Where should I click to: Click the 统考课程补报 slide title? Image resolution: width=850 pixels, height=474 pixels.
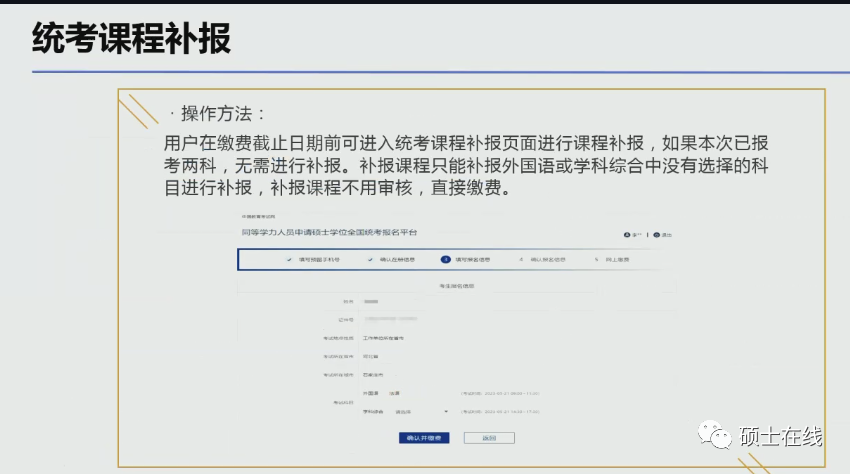(131, 38)
